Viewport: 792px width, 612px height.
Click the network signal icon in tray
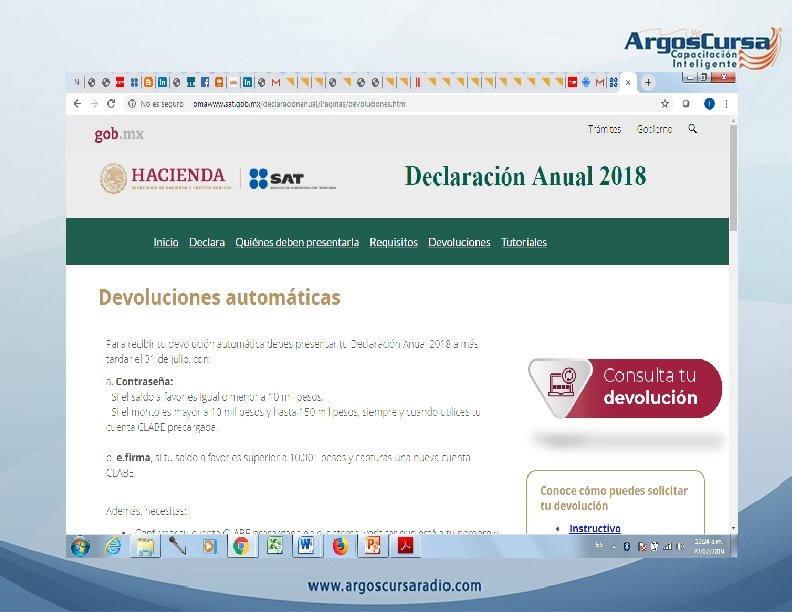(x=668, y=546)
